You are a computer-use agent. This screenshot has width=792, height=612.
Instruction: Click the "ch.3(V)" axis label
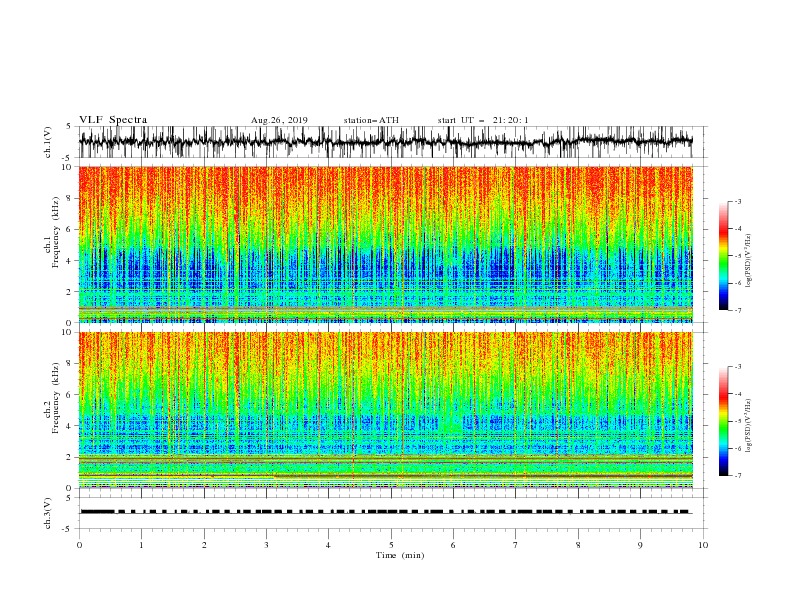[48, 513]
